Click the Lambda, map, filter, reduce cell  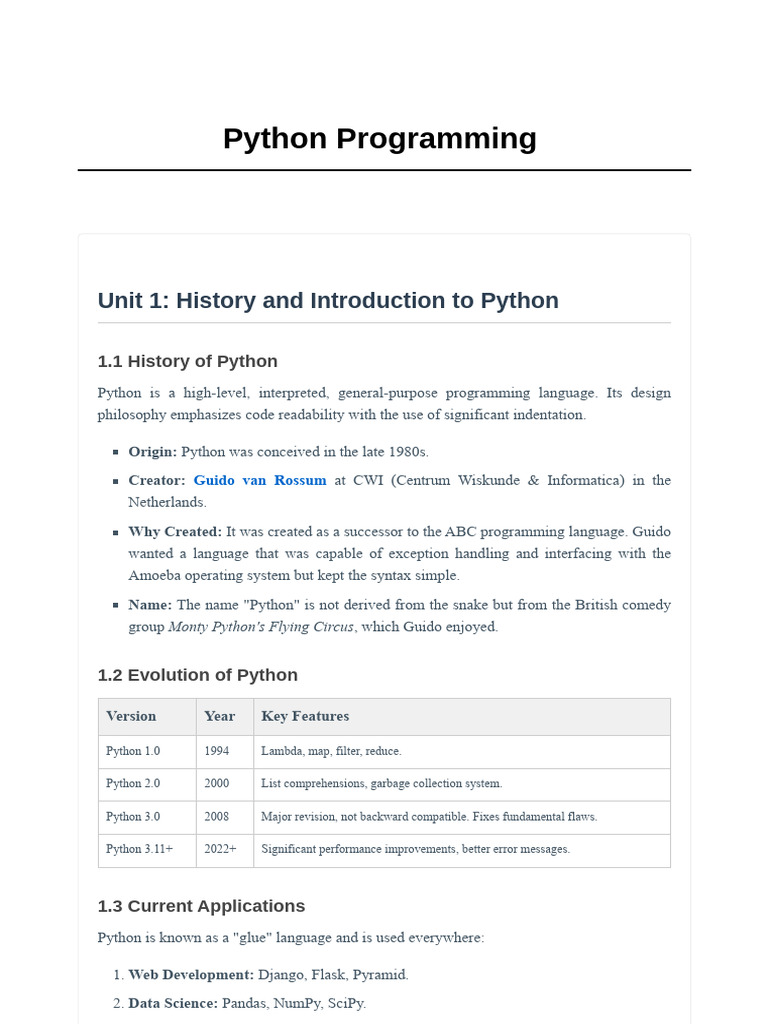pyautogui.click(x=331, y=751)
